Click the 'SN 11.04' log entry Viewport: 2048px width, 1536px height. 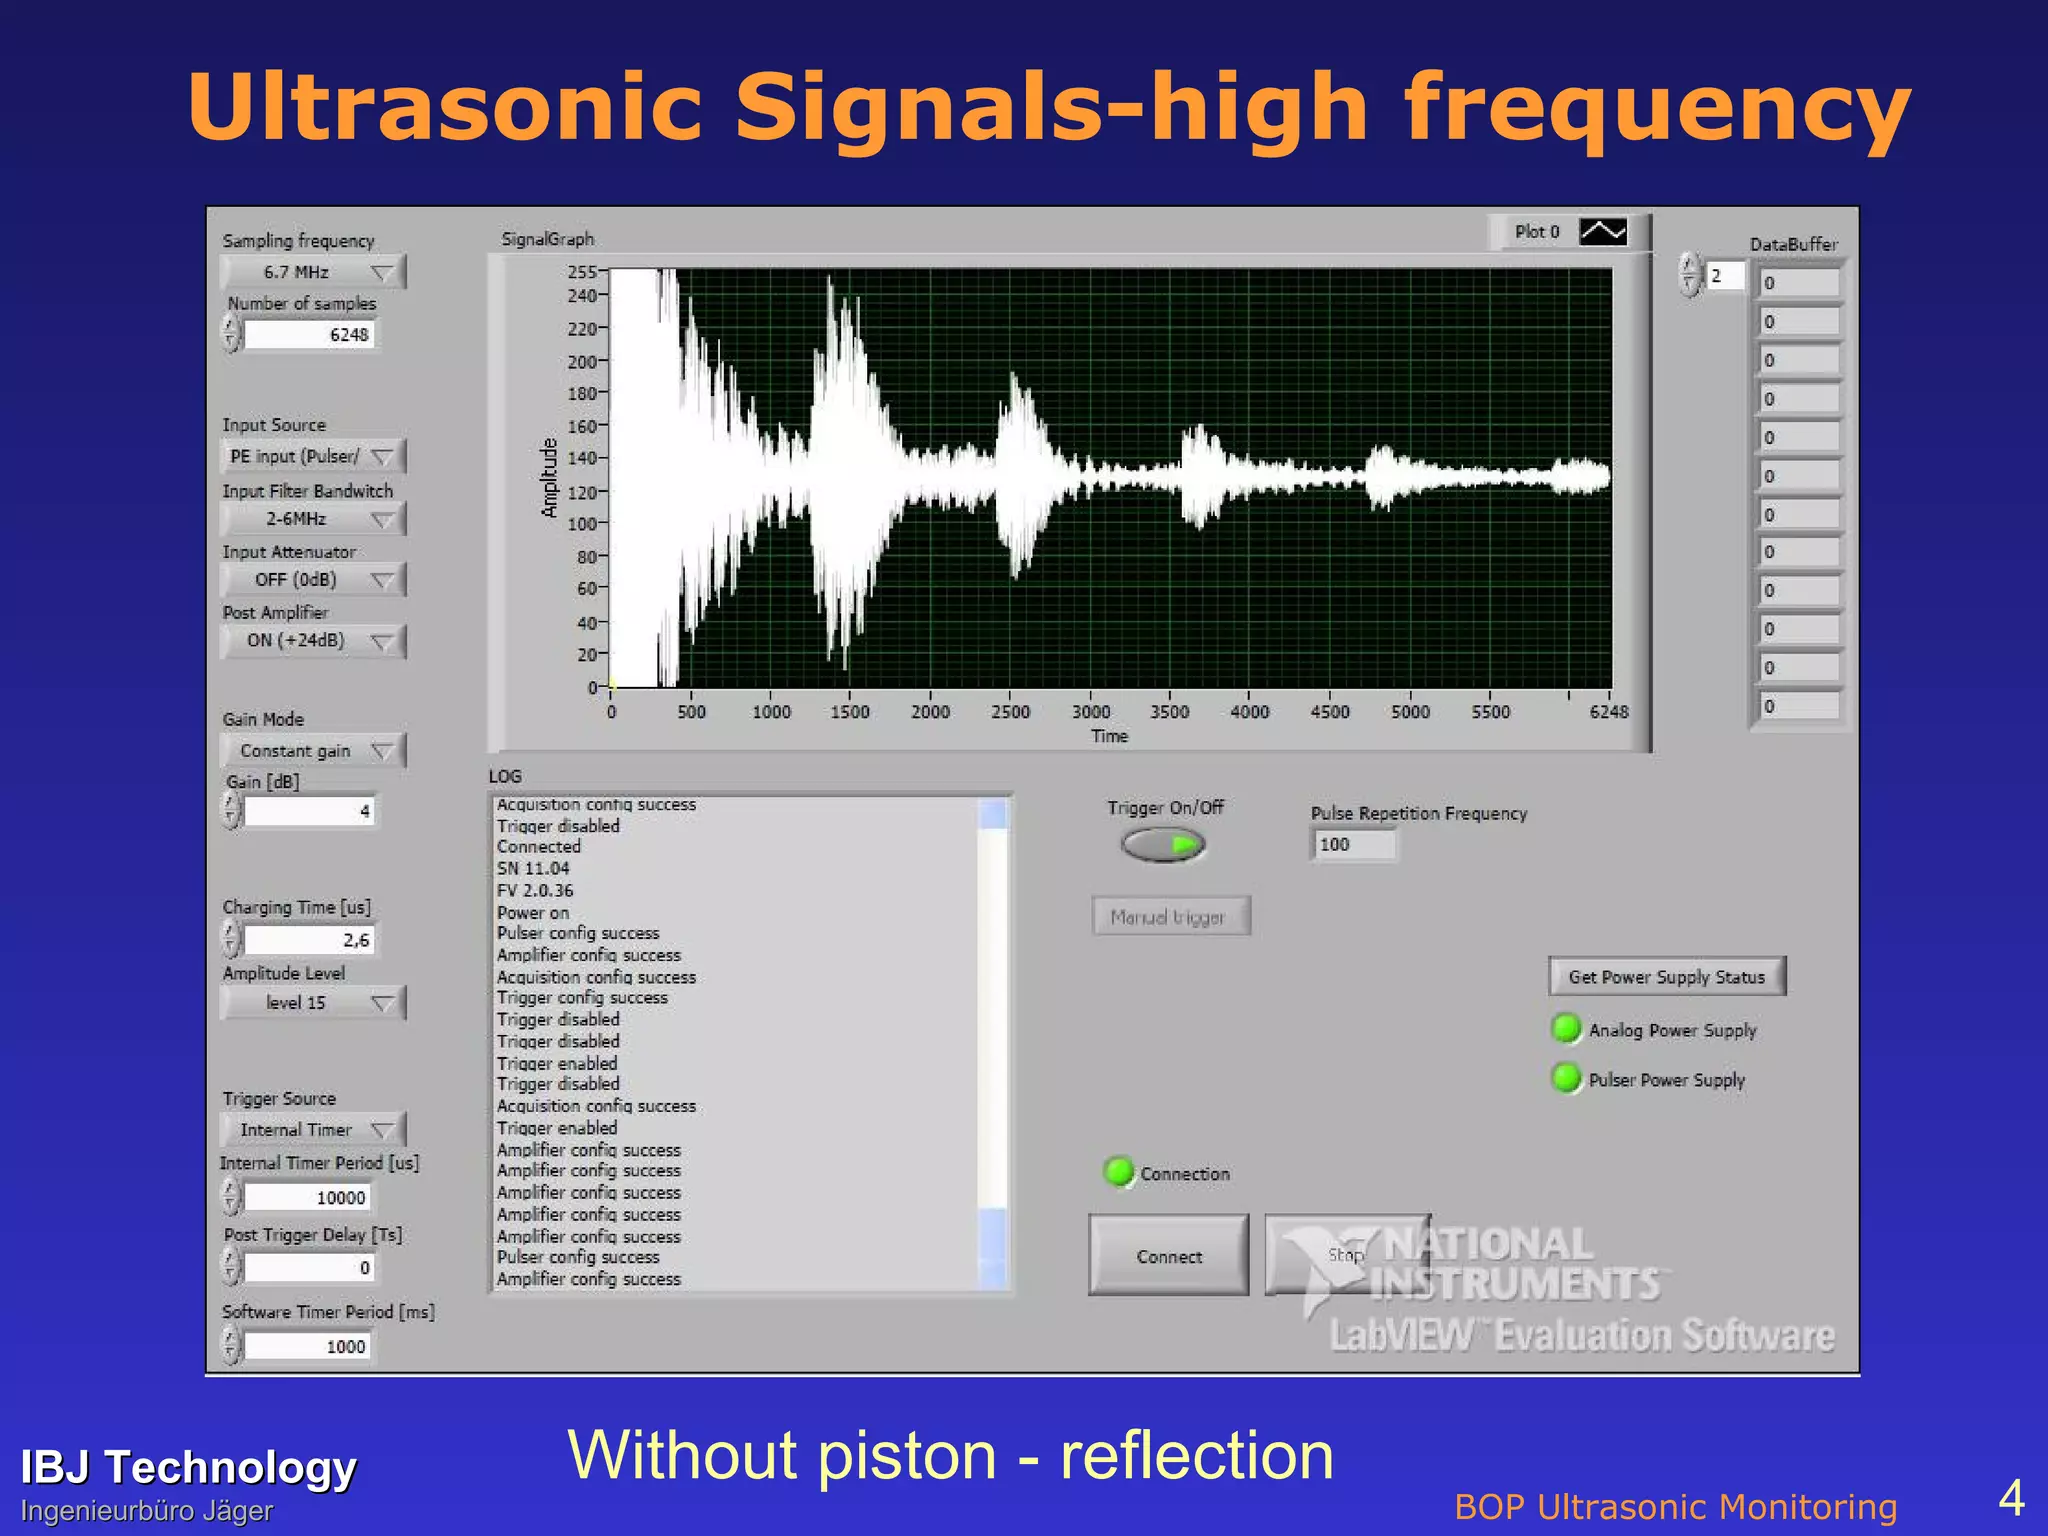click(533, 869)
